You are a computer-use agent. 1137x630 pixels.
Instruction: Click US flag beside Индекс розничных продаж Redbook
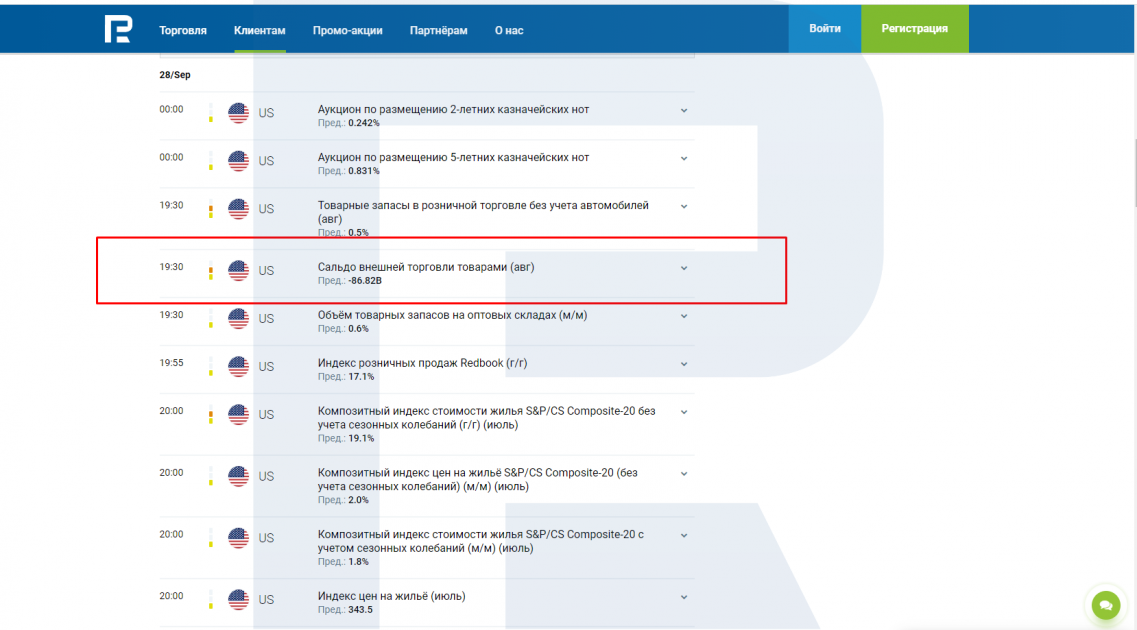click(x=239, y=366)
